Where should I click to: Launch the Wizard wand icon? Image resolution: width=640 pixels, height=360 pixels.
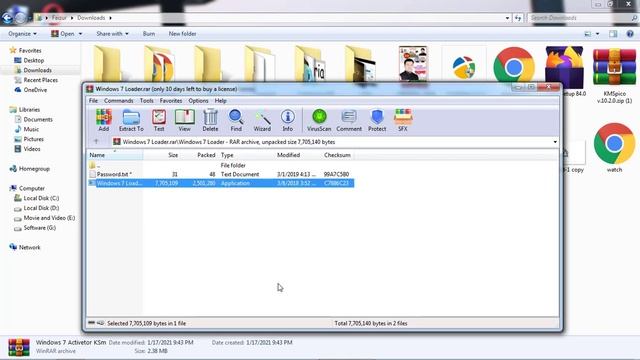tap(262, 120)
